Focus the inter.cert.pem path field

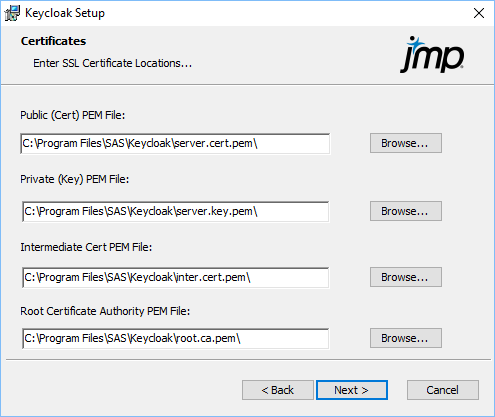pyautogui.click(x=176, y=277)
